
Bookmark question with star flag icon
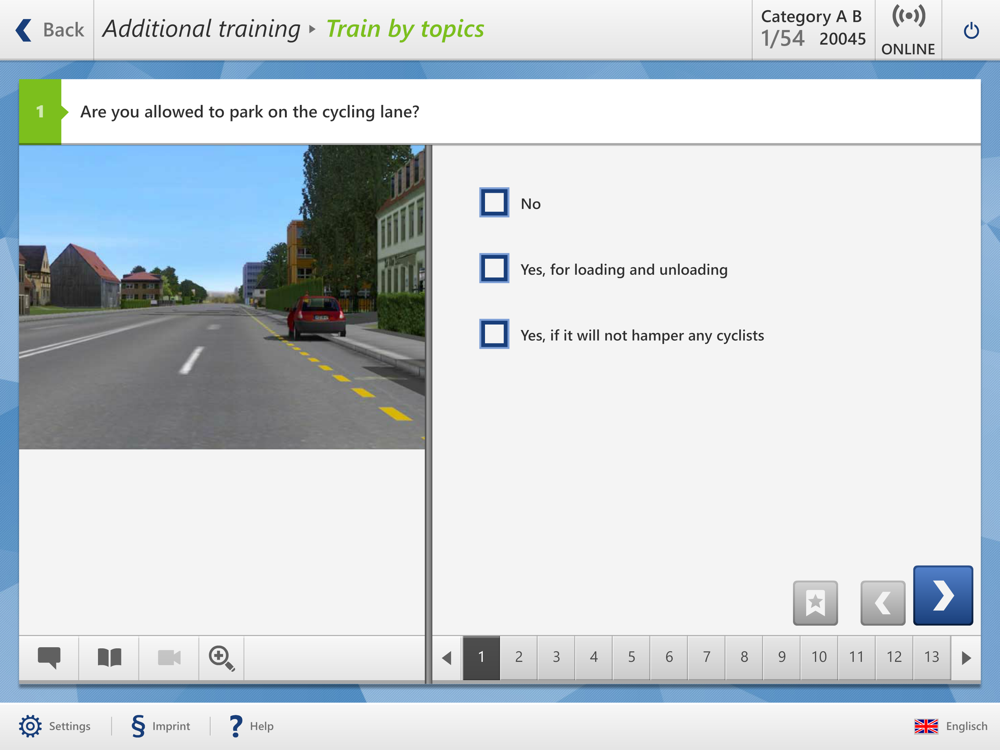[x=815, y=603]
